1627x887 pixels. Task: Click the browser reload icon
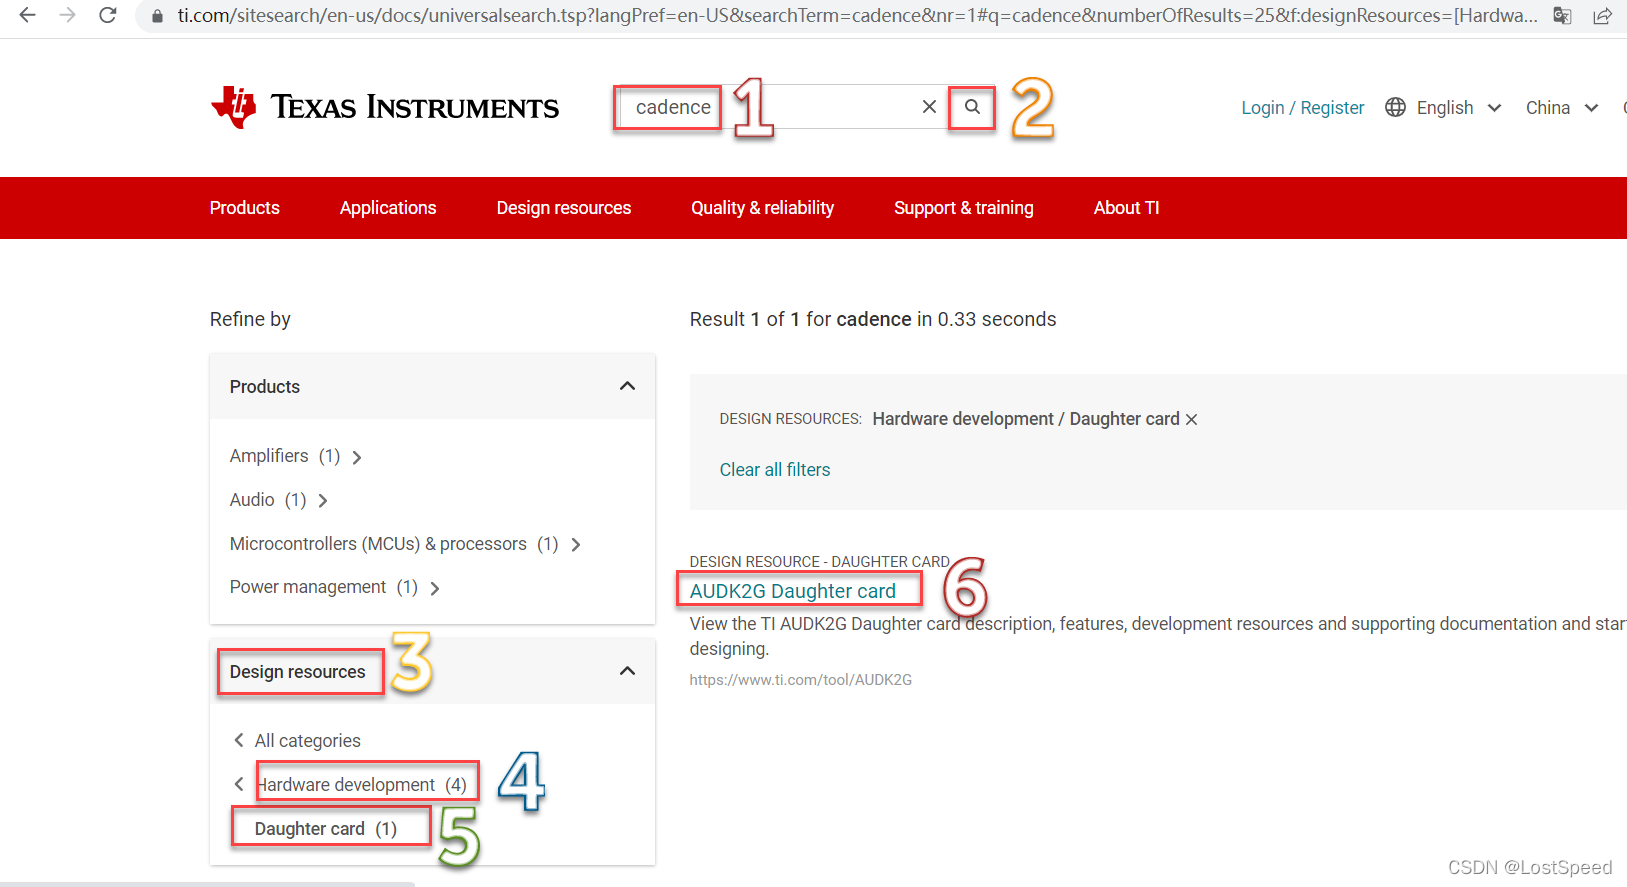pyautogui.click(x=108, y=15)
